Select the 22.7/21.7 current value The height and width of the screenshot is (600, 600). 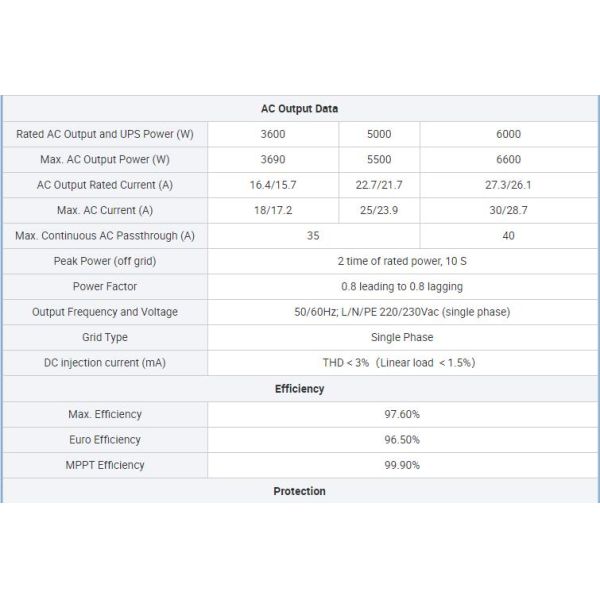click(x=379, y=185)
